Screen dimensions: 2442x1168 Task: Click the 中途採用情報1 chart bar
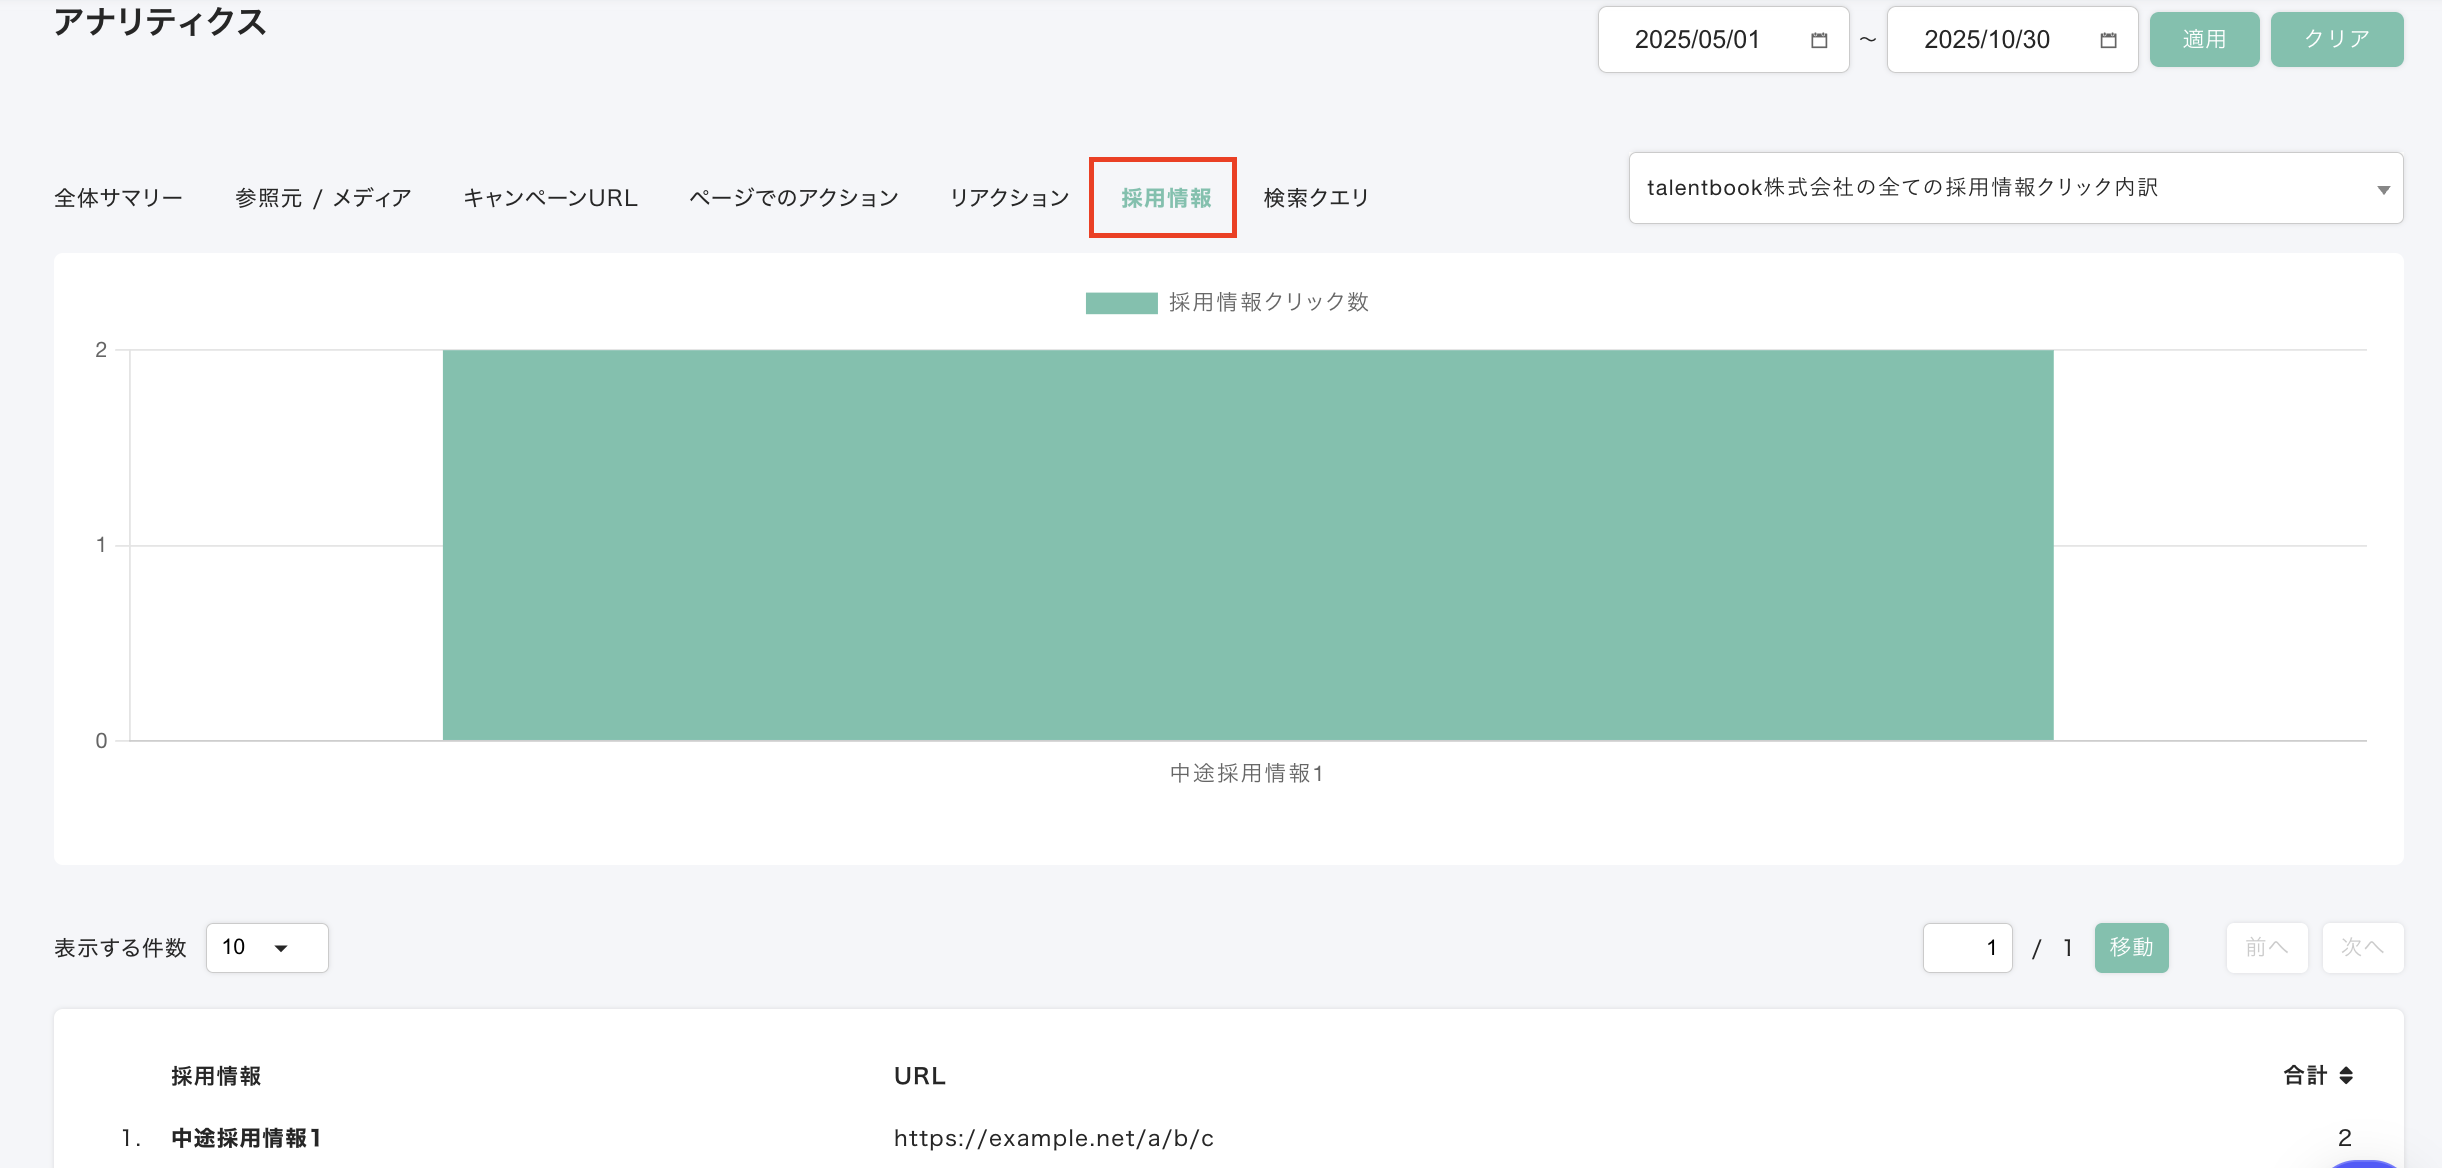[1247, 545]
